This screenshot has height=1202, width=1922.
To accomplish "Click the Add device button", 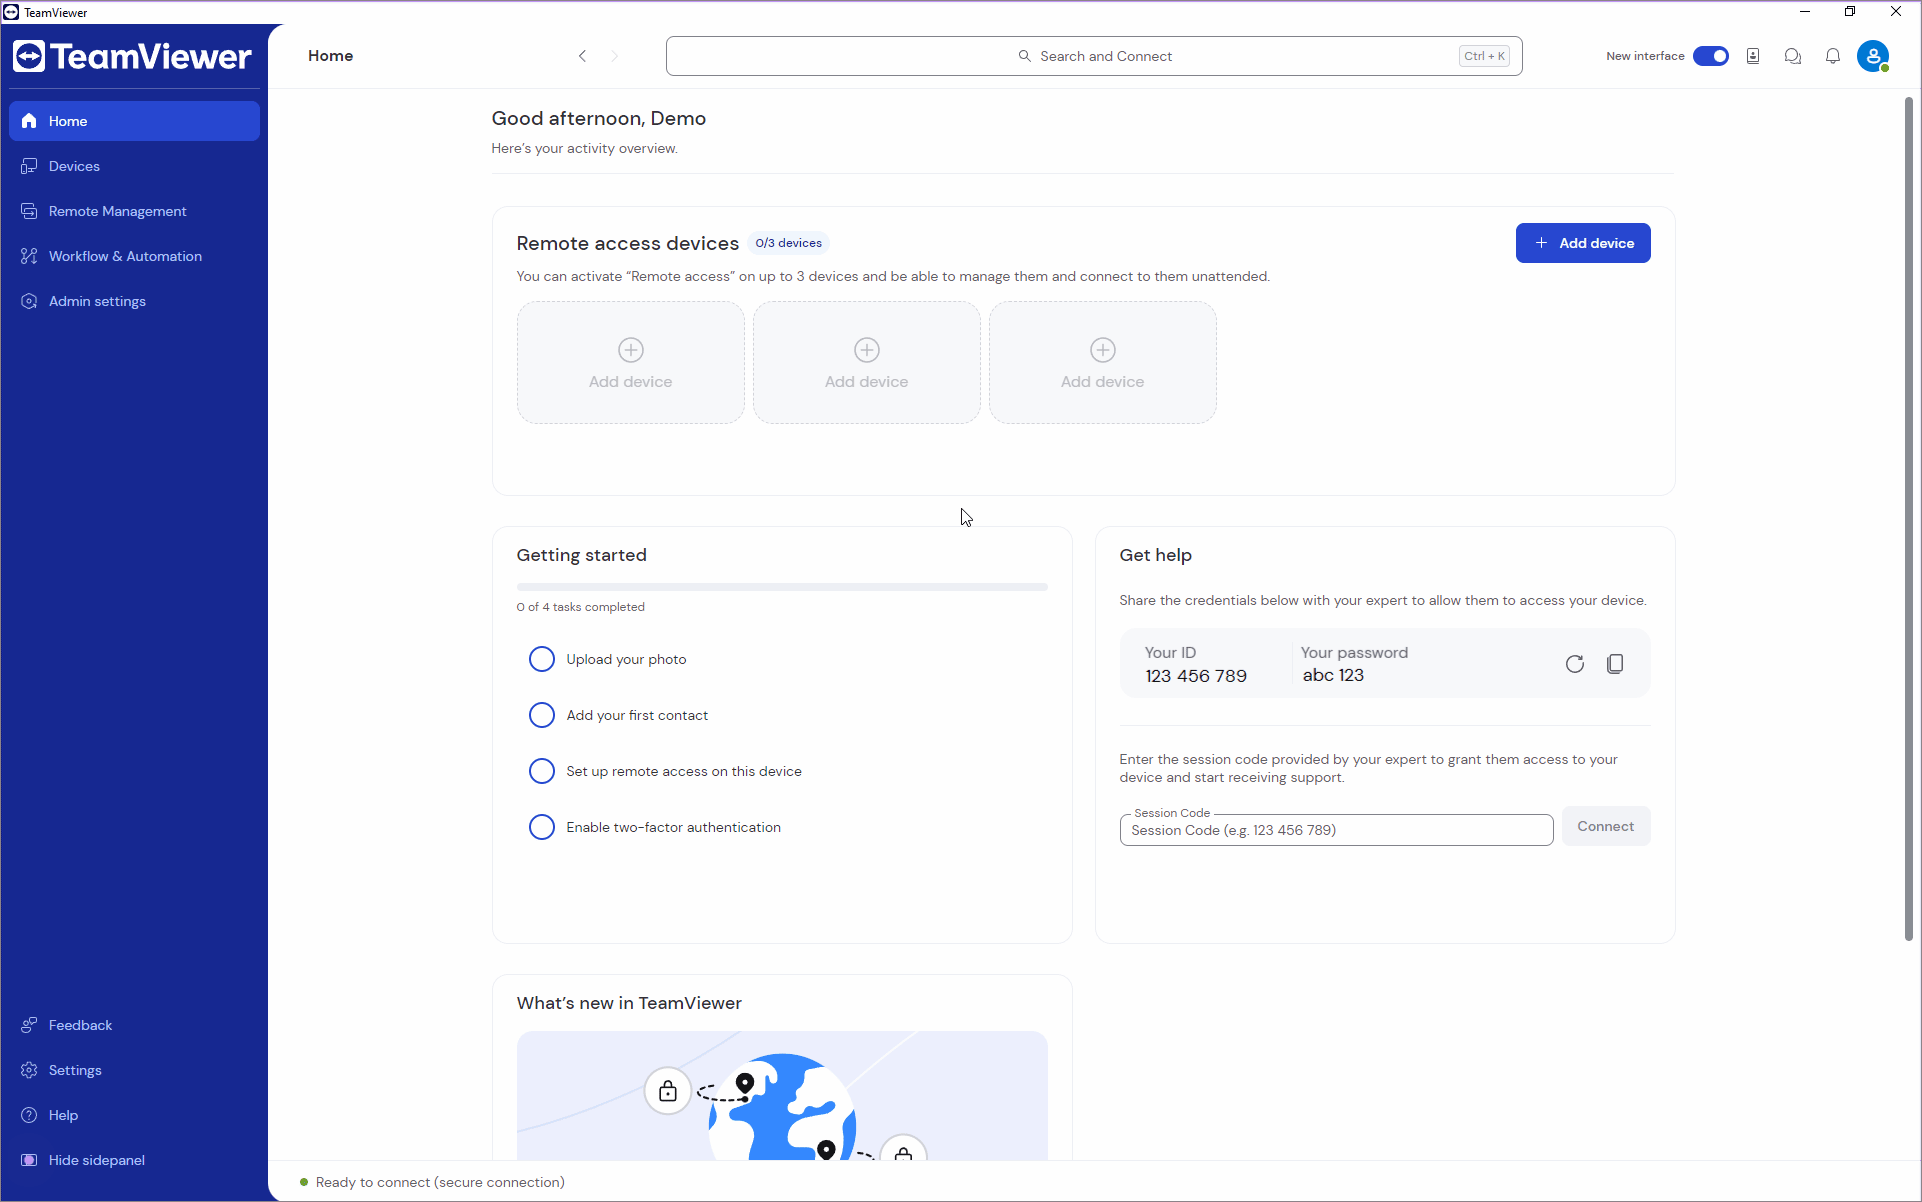I will click(1583, 242).
